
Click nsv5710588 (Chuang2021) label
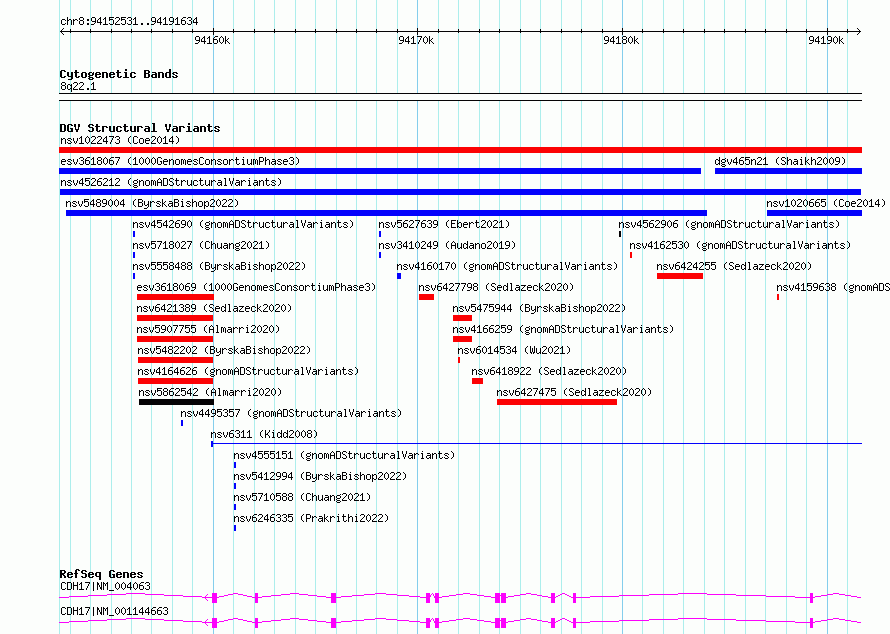click(x=302, y=497)
